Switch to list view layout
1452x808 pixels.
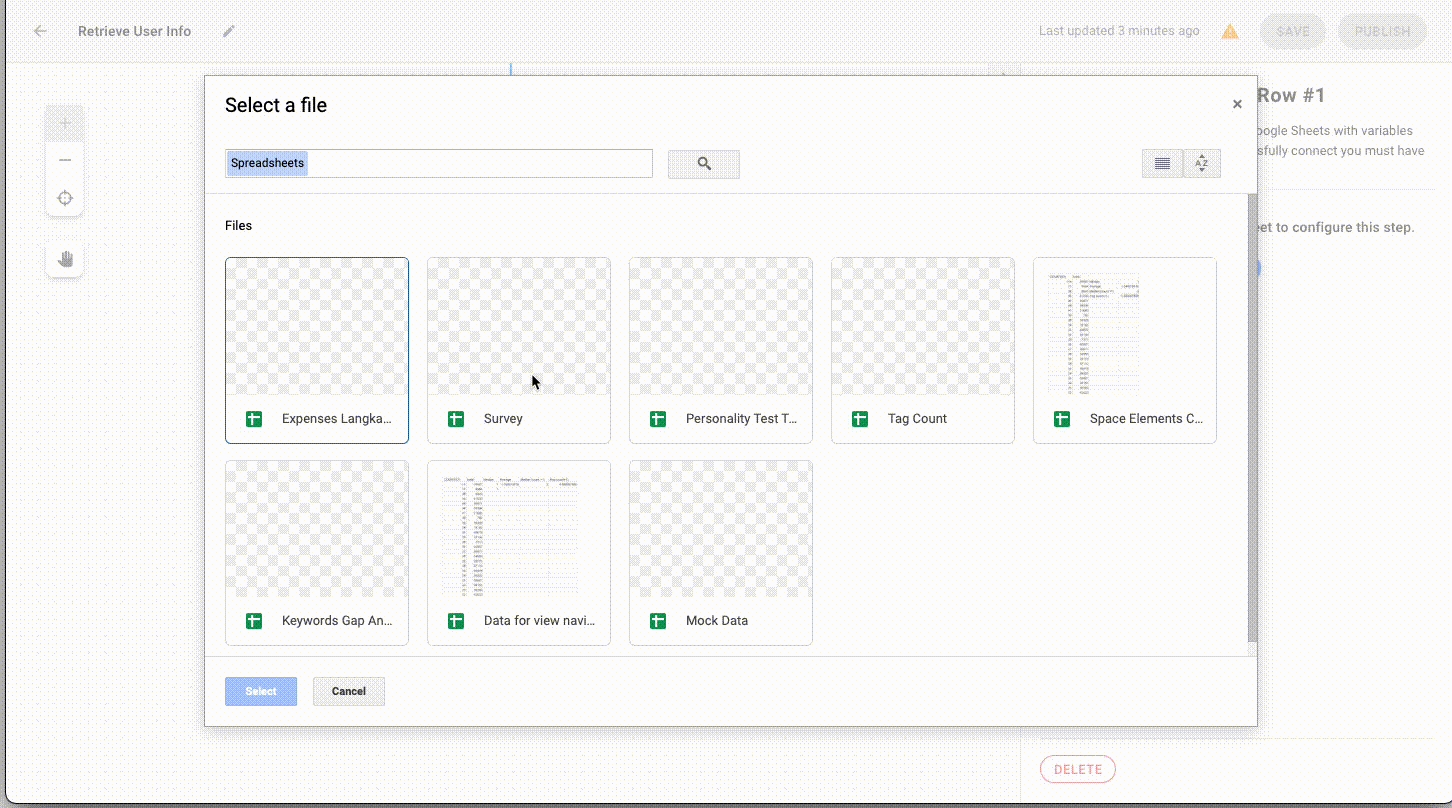1162,164
